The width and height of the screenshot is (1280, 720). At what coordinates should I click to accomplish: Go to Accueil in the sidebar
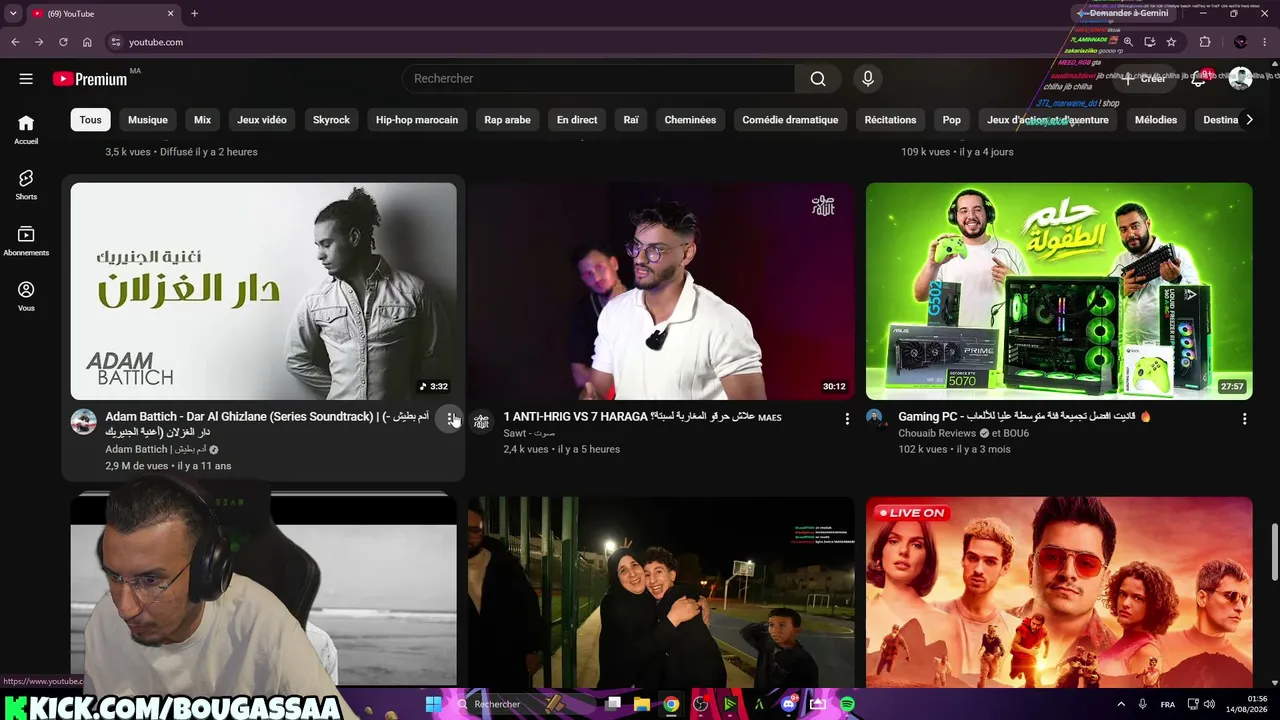pyautogui.click(x=26, y=129)
